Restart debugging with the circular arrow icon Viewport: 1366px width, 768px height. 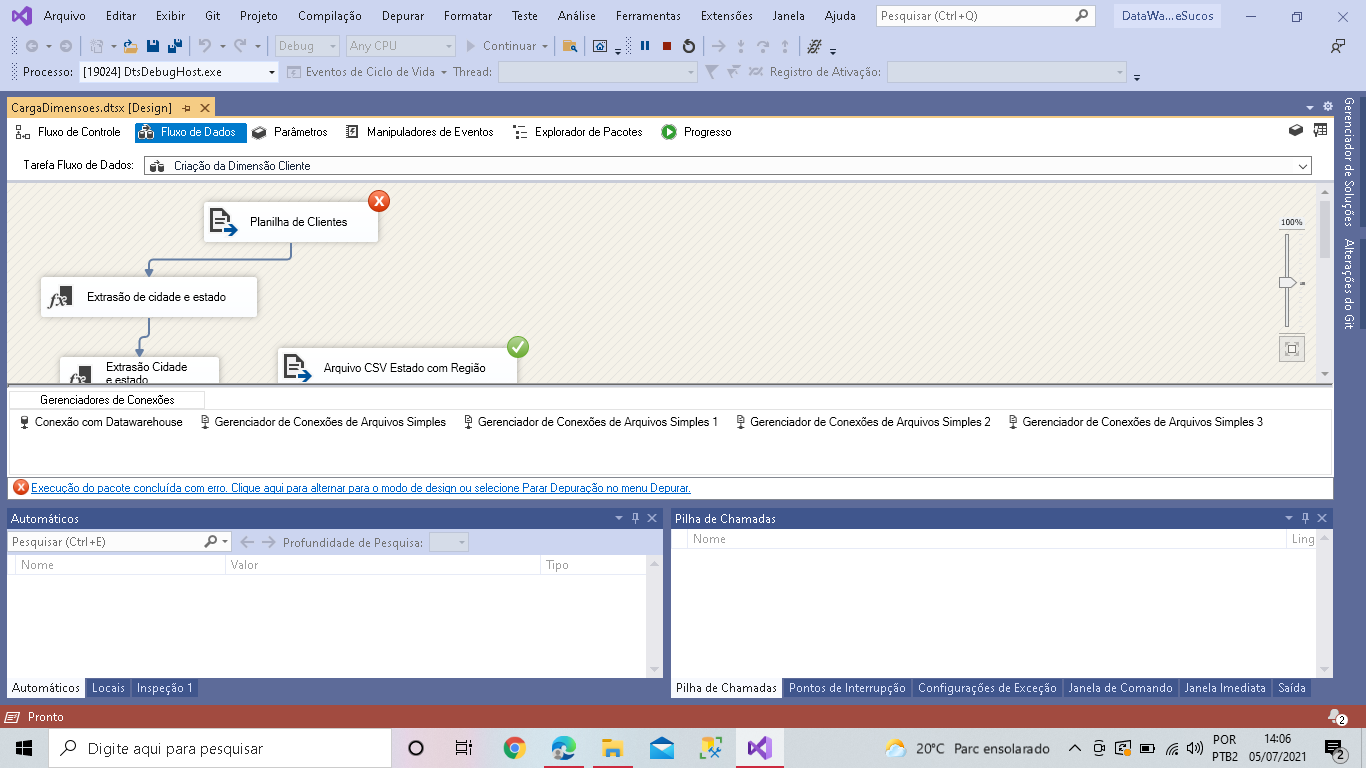(689, 46)
